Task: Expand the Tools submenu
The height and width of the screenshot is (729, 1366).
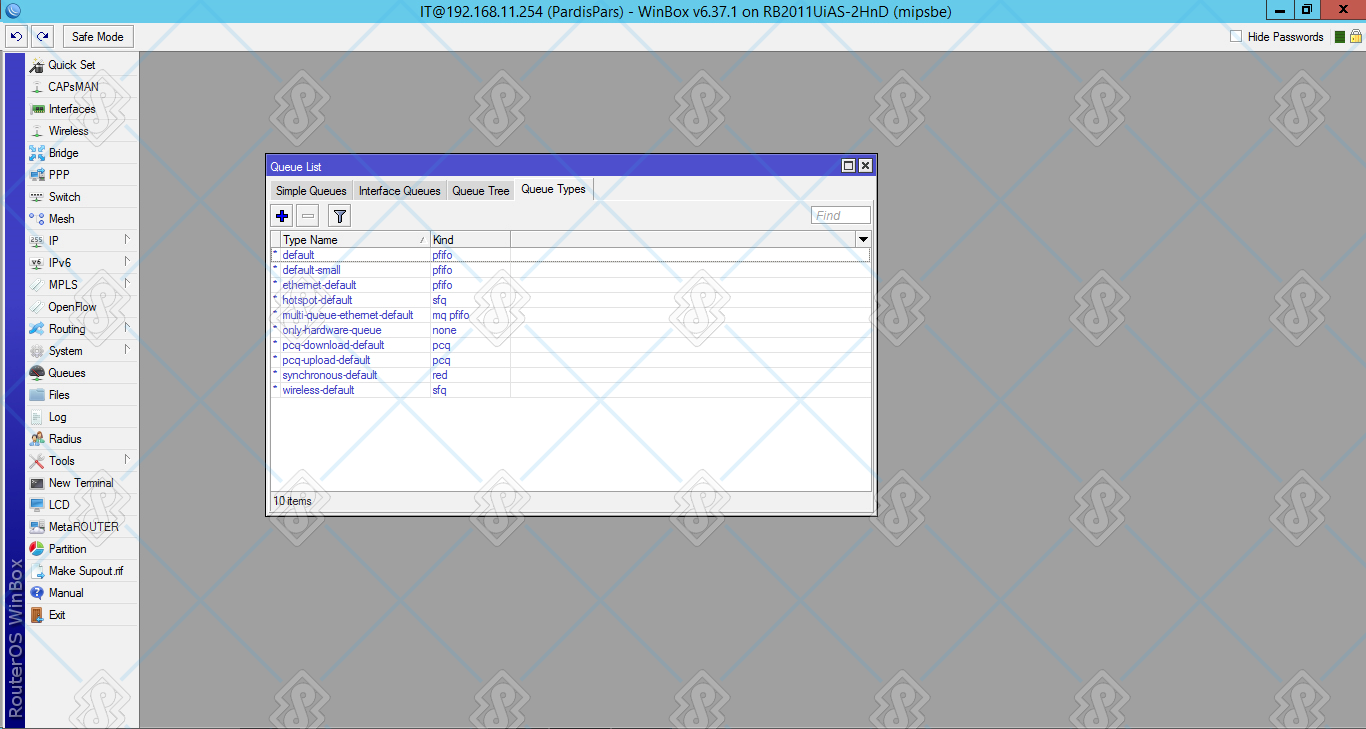Action: click(82, 461)
